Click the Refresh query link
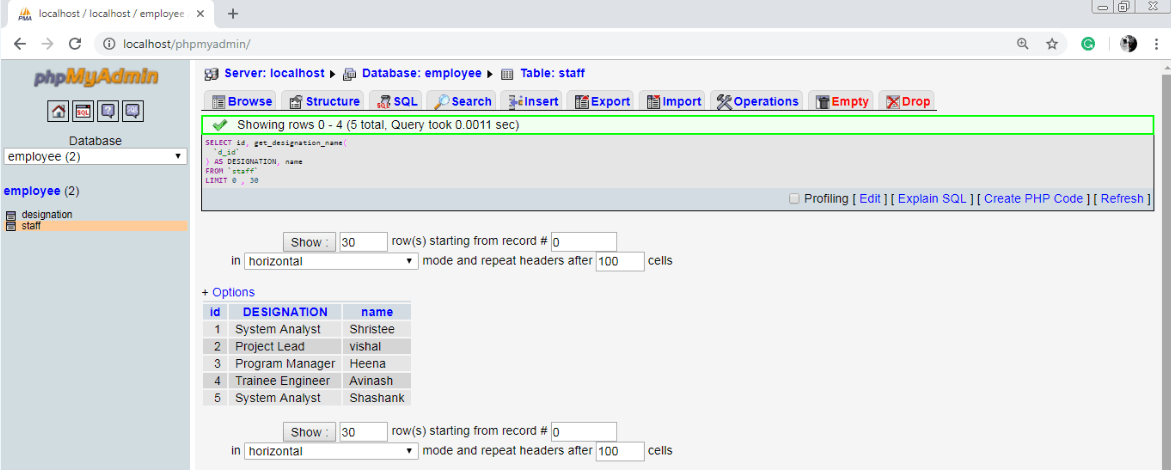1171x470 pixels. (x=1122, y=199)
